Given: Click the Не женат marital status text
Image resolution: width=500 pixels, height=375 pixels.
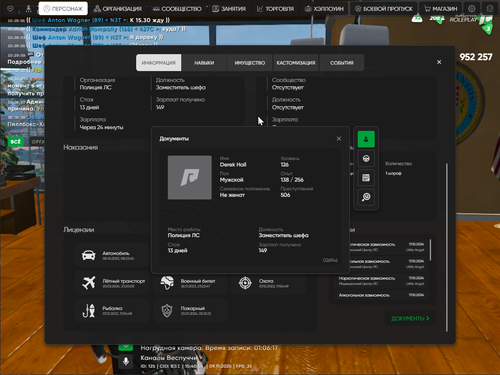Looking at the screenshot, I should click(x=232, y=195).
